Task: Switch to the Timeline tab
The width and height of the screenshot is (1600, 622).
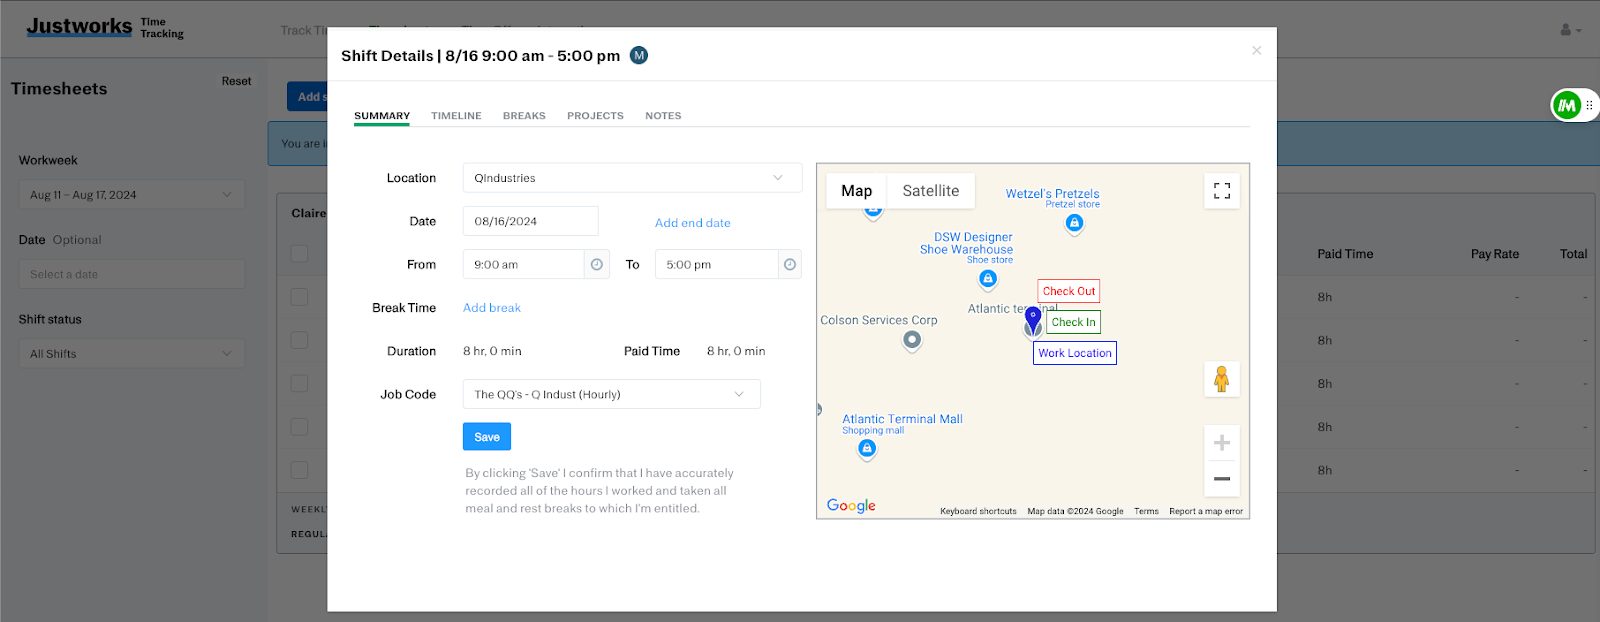Action: click(456, 116)
